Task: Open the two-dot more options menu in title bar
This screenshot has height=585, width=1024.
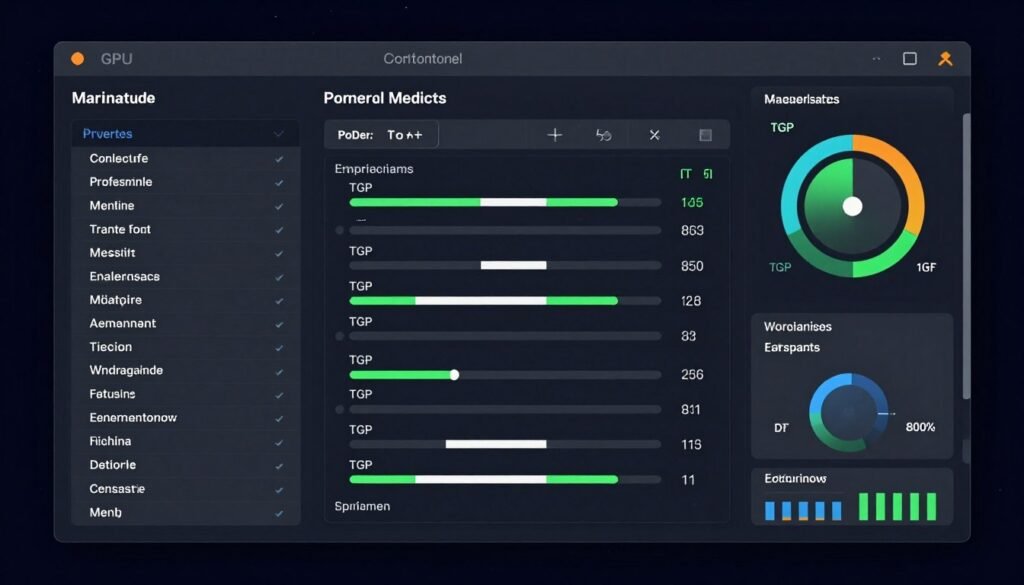Action: [876, 59]
